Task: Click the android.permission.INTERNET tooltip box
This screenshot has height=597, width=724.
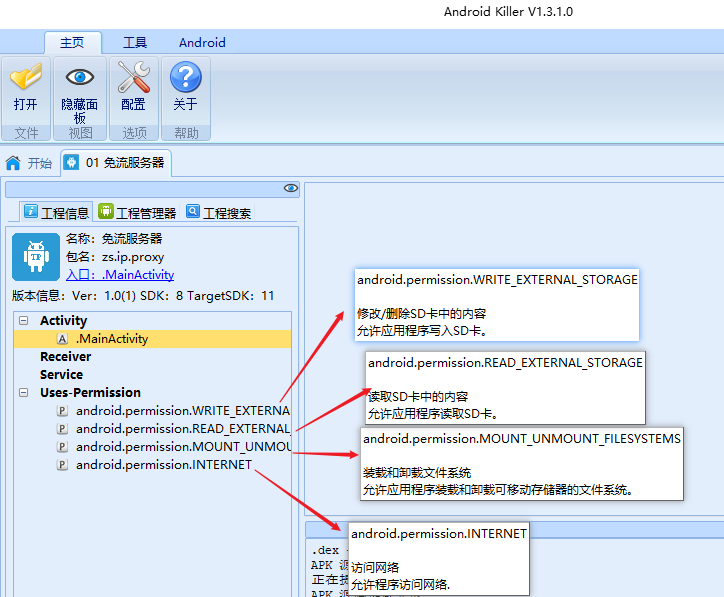Action: pos(439,559)
